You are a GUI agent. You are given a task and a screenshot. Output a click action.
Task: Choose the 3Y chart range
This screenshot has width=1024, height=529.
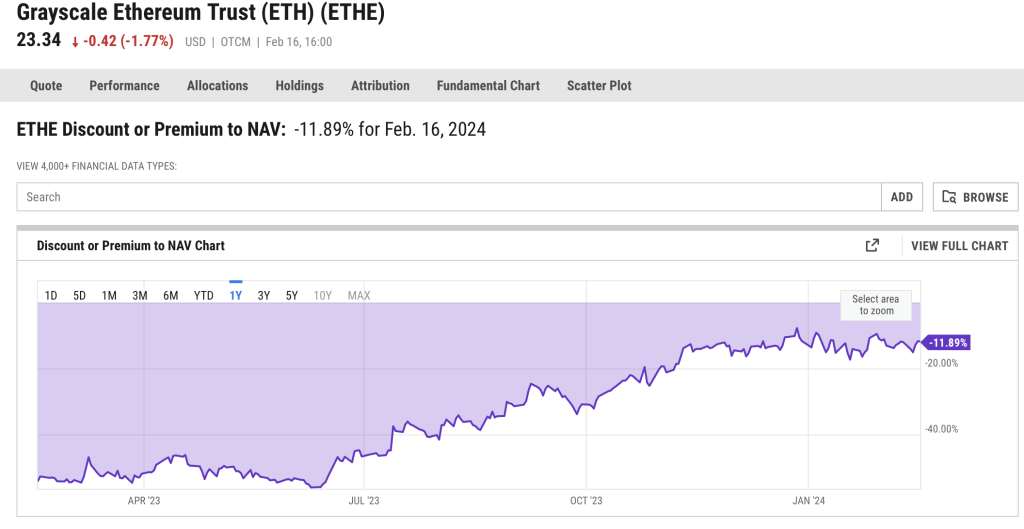264,295
